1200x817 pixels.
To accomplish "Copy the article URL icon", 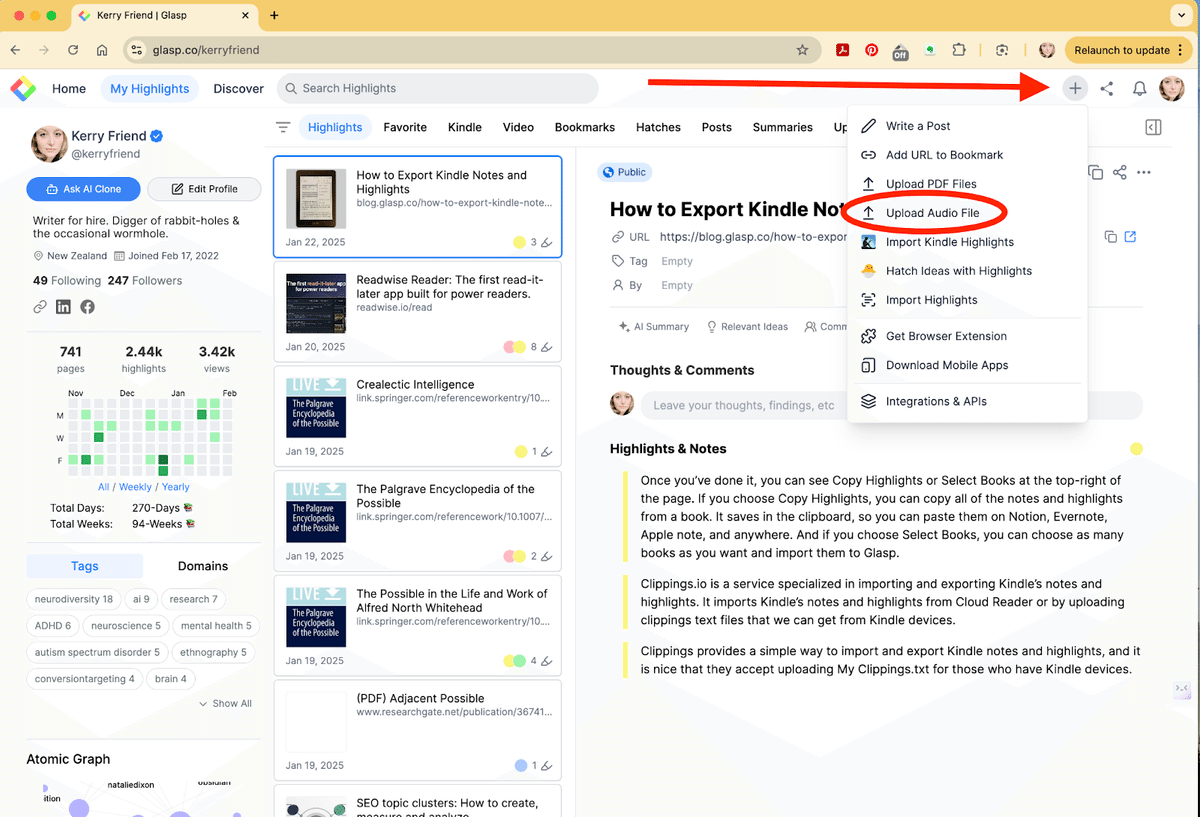I will (1110, 237).
